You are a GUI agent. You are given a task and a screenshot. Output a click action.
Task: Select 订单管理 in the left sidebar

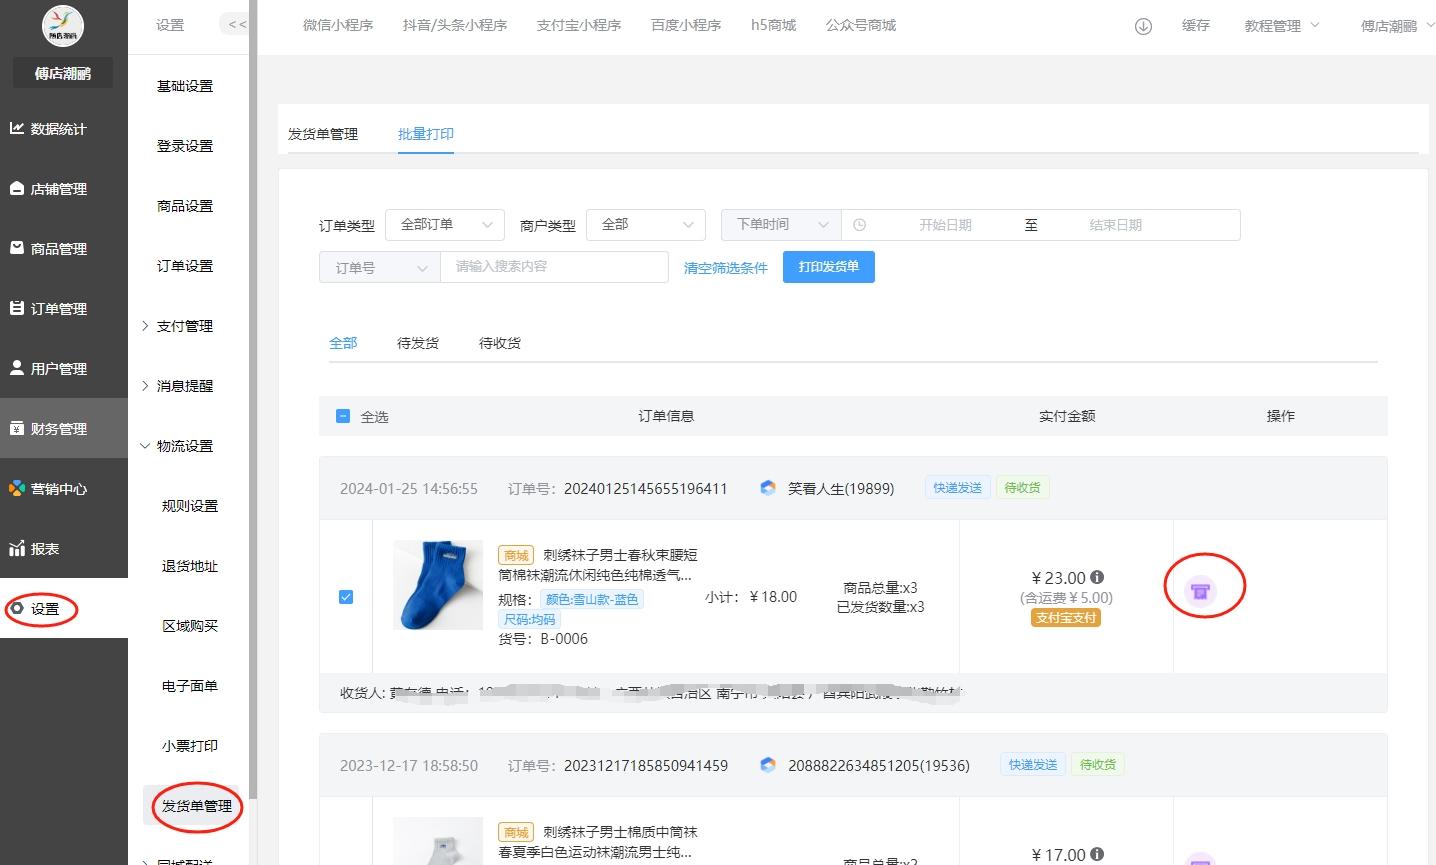55,308
